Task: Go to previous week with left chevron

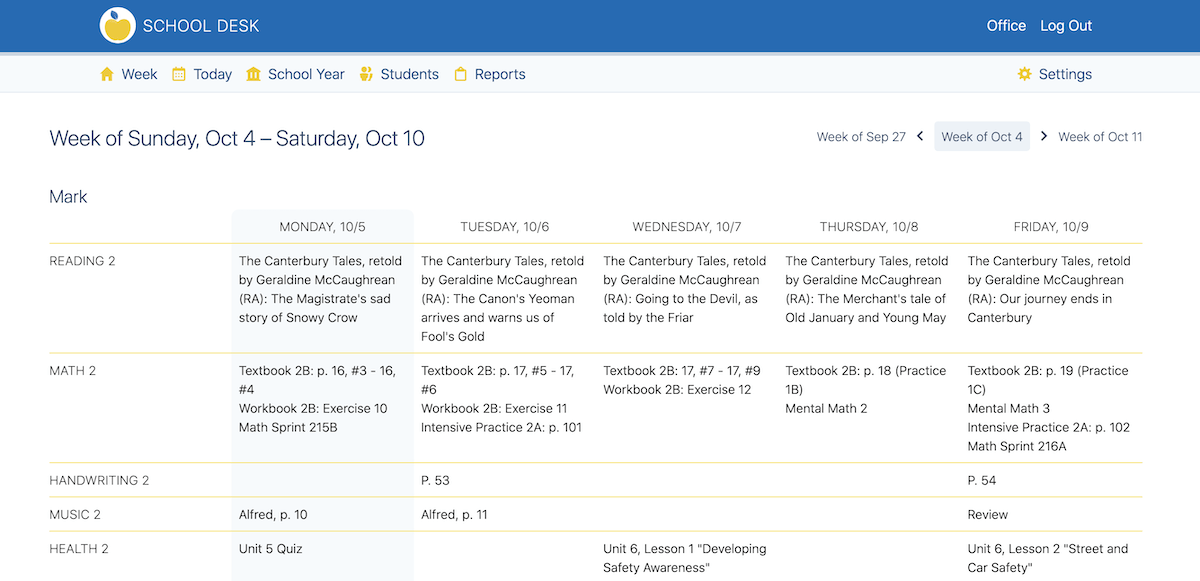Action: 920,136
